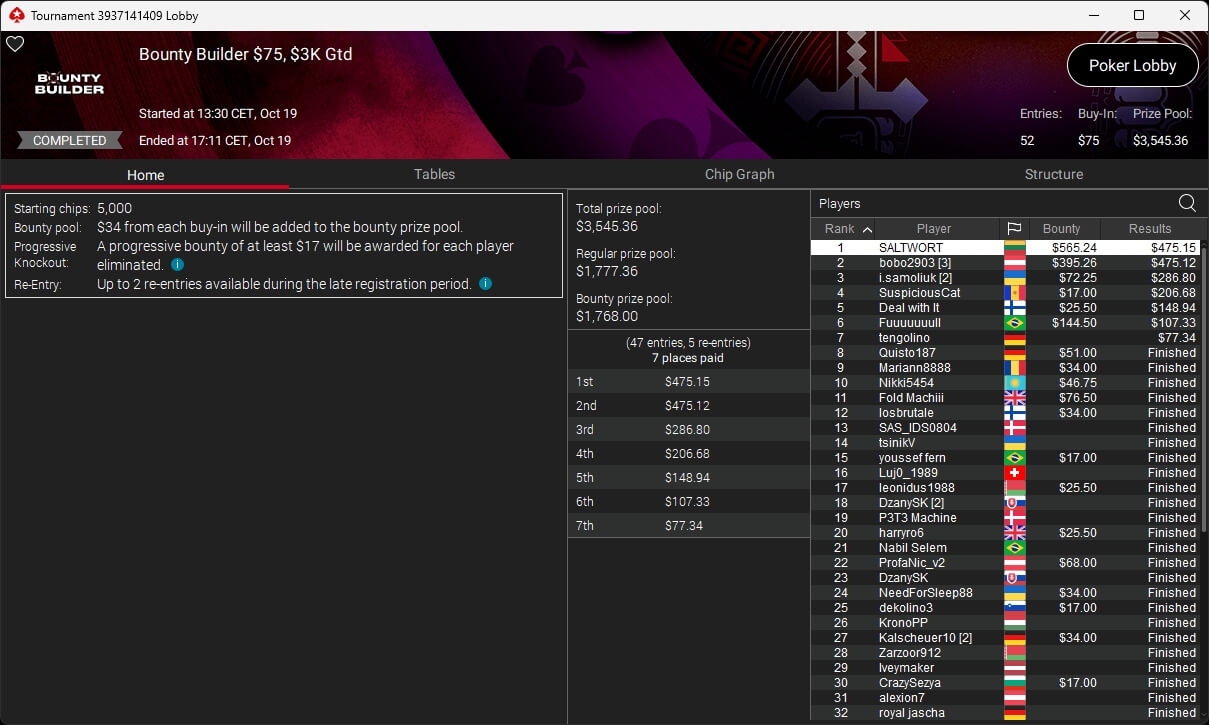Click the heart favorite icon
The image size is (1209, 725).
[x=14, y=44]
